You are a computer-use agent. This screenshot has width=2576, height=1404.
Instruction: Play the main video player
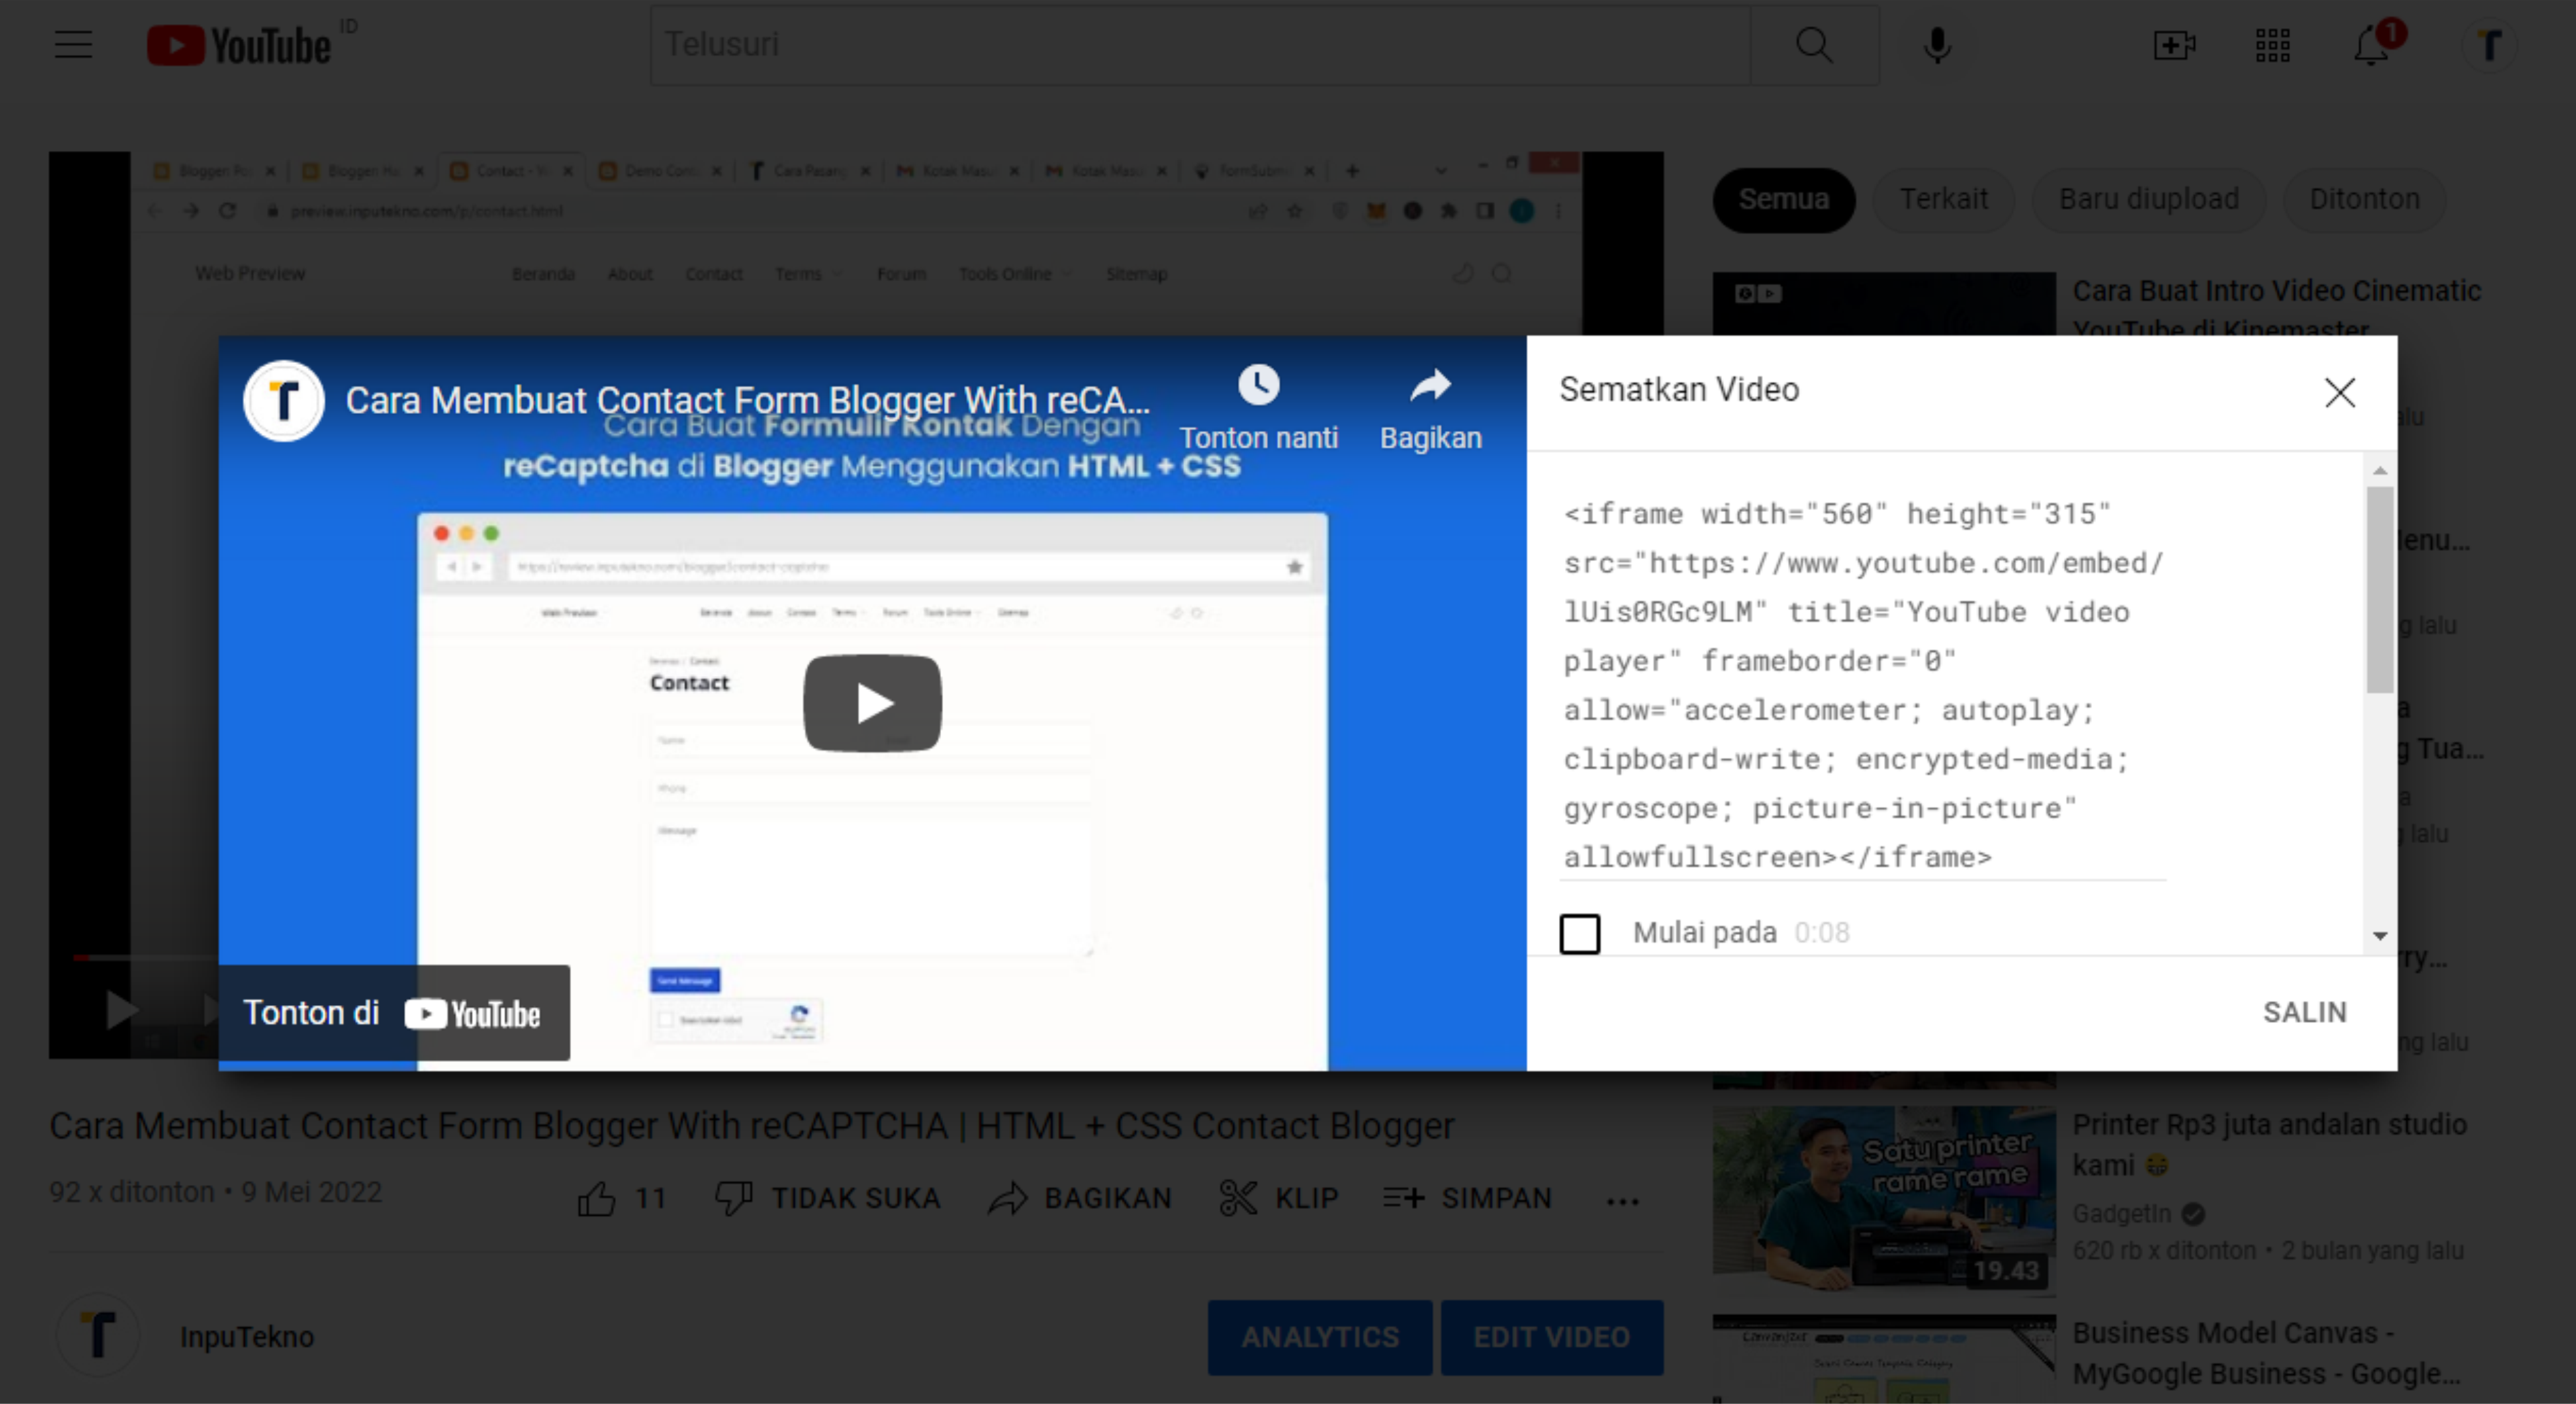(122, 1009)
